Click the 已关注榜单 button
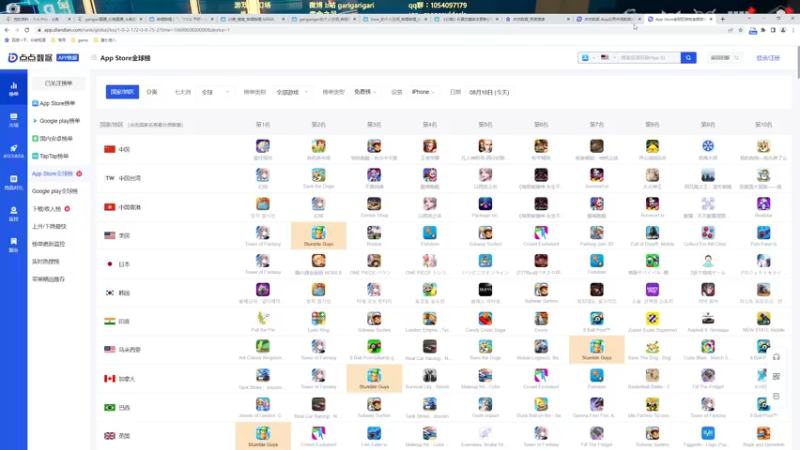 [x=59, y=83]
